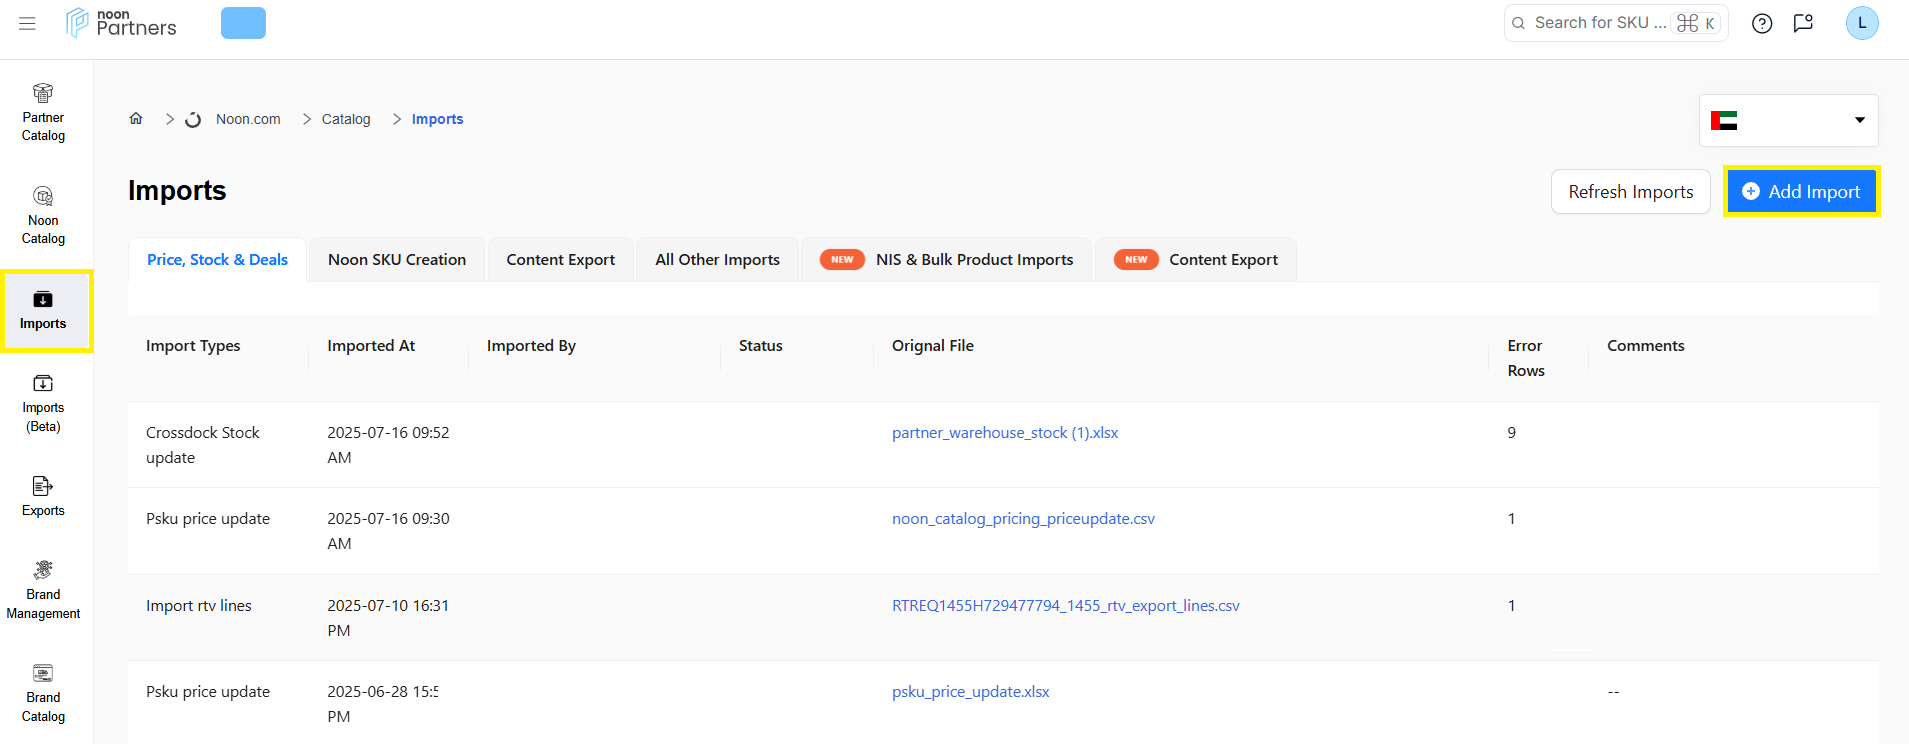Switch to All Other Imports tab
This screenshot has width=1909, height=744.
tap(717, 259)
